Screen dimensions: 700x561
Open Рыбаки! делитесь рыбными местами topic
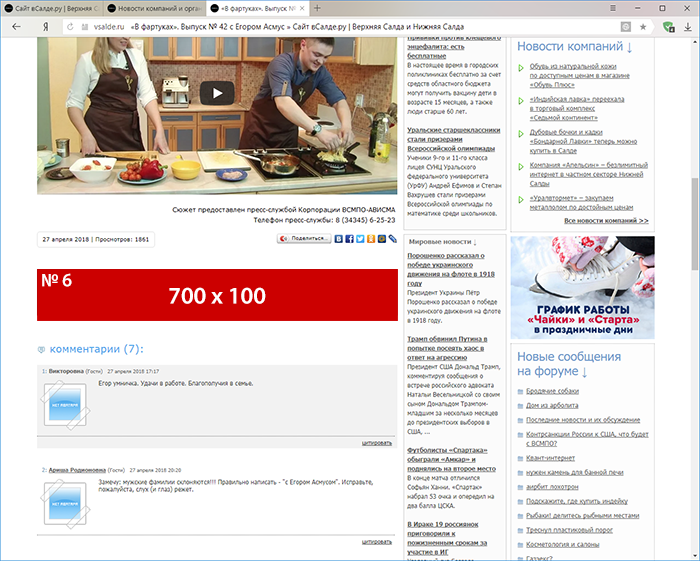[583, 515]
